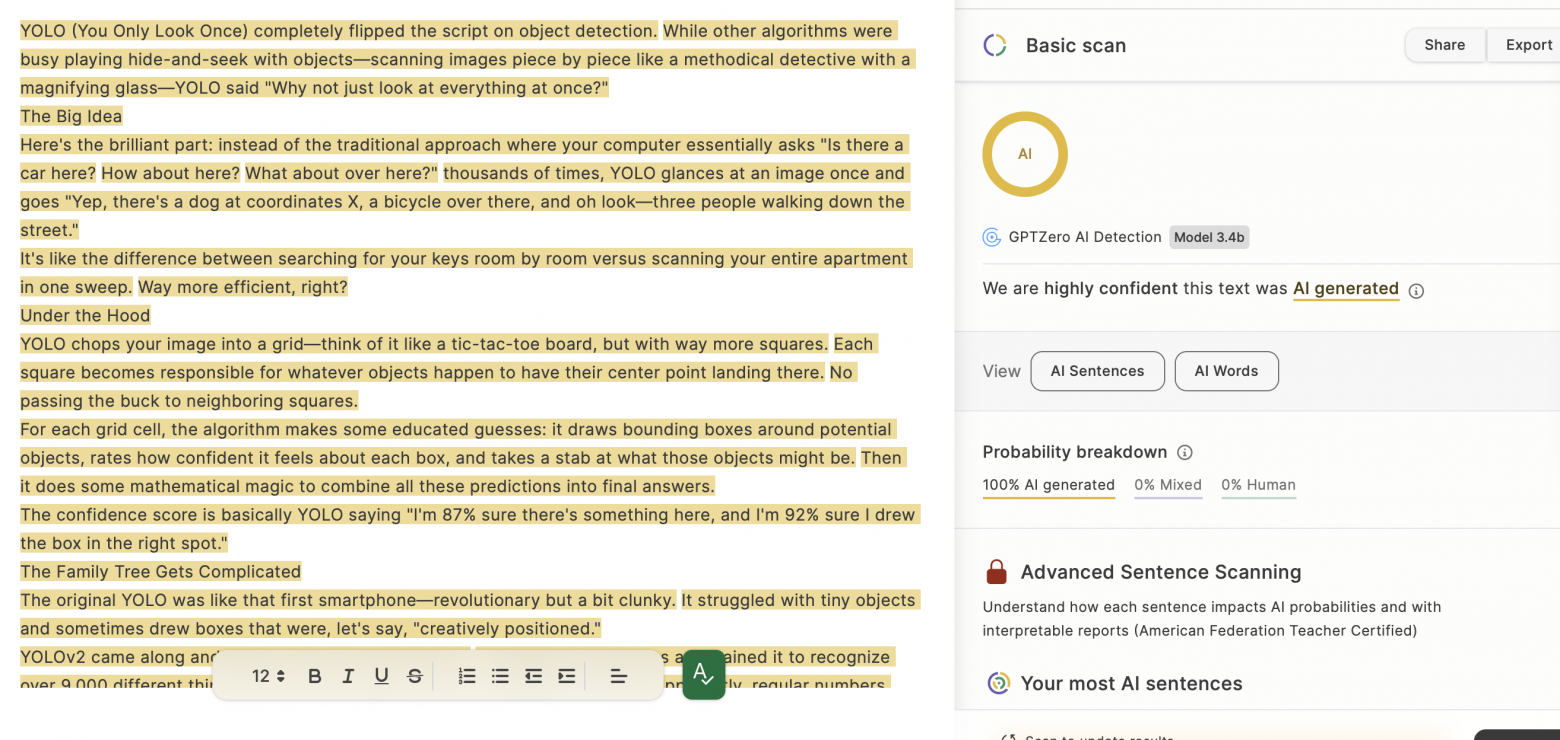Click info icon beside AI generated

[1416, 291]
